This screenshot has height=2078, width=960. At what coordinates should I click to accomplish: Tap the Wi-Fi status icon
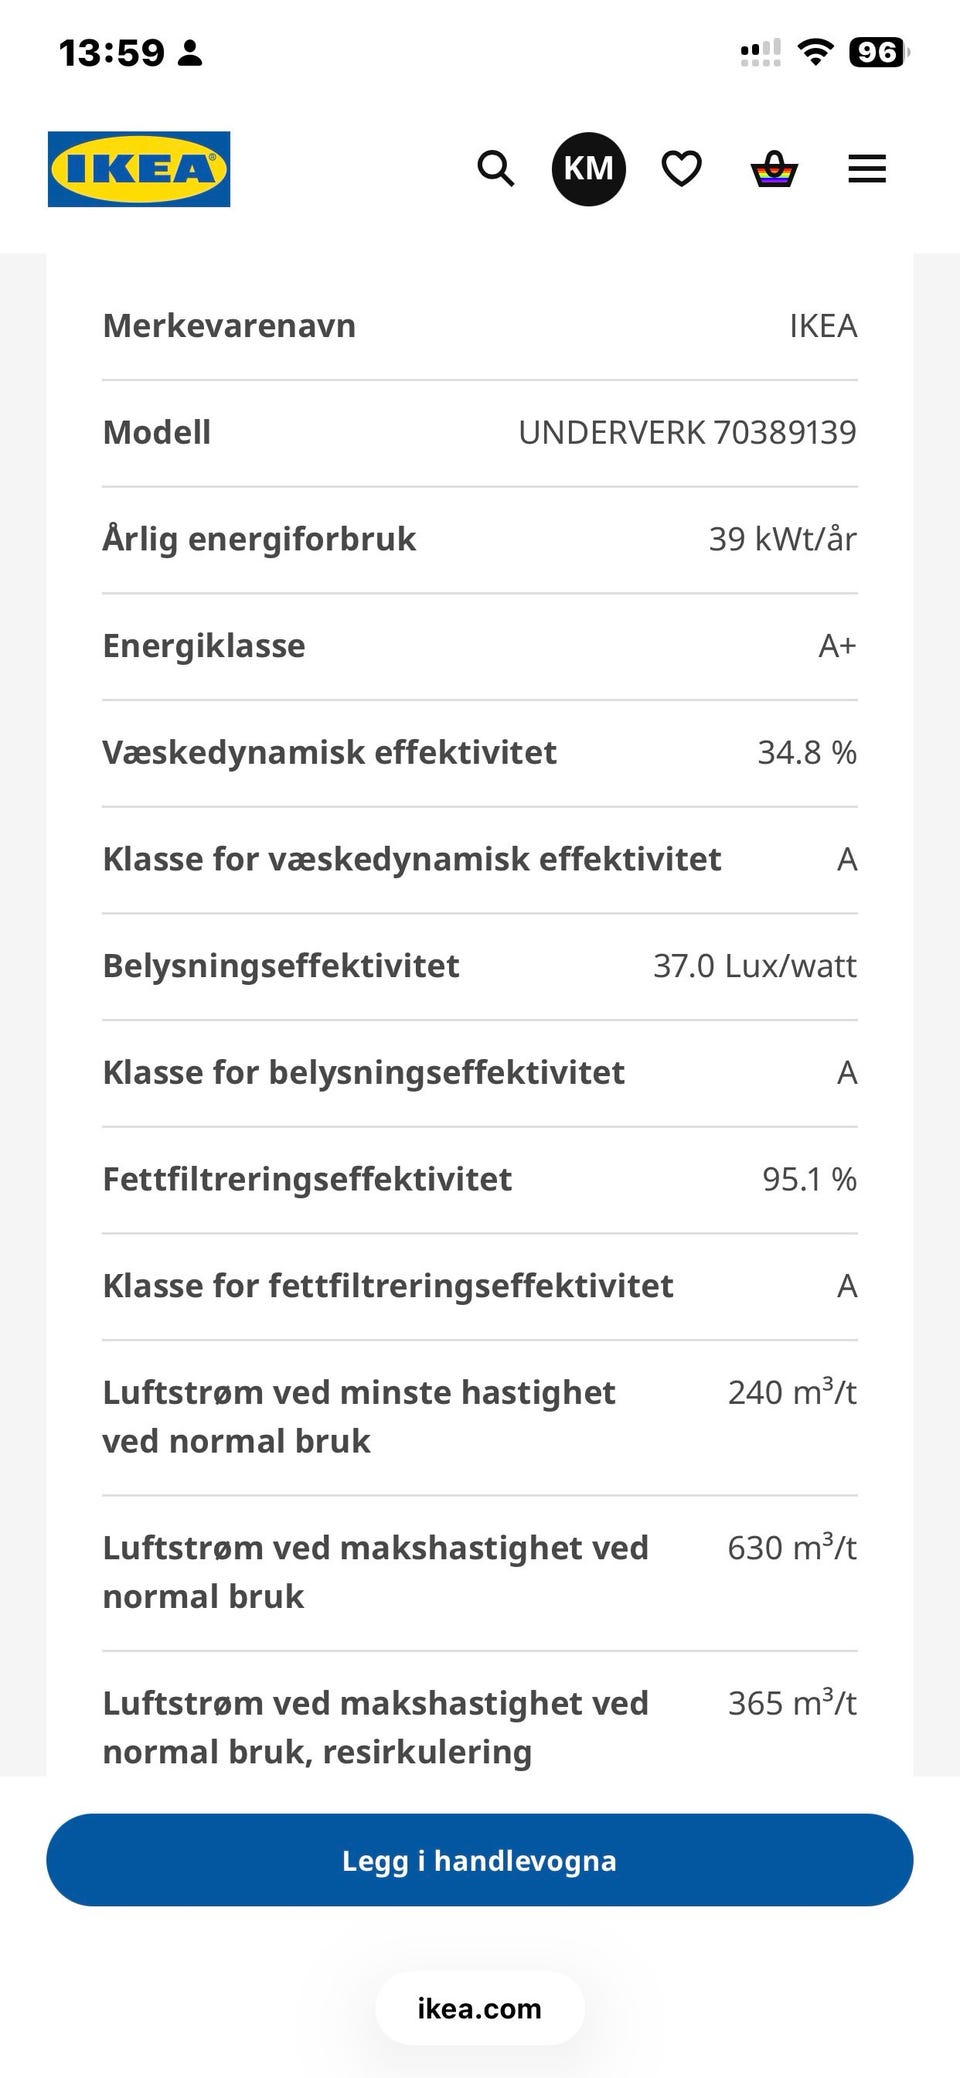tap(816, 52)
